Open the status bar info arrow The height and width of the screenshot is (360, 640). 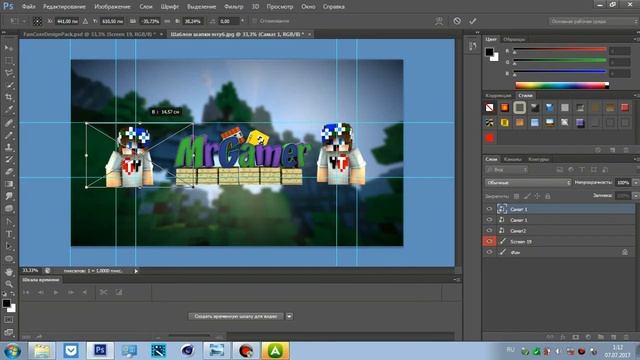coord(136,271)
